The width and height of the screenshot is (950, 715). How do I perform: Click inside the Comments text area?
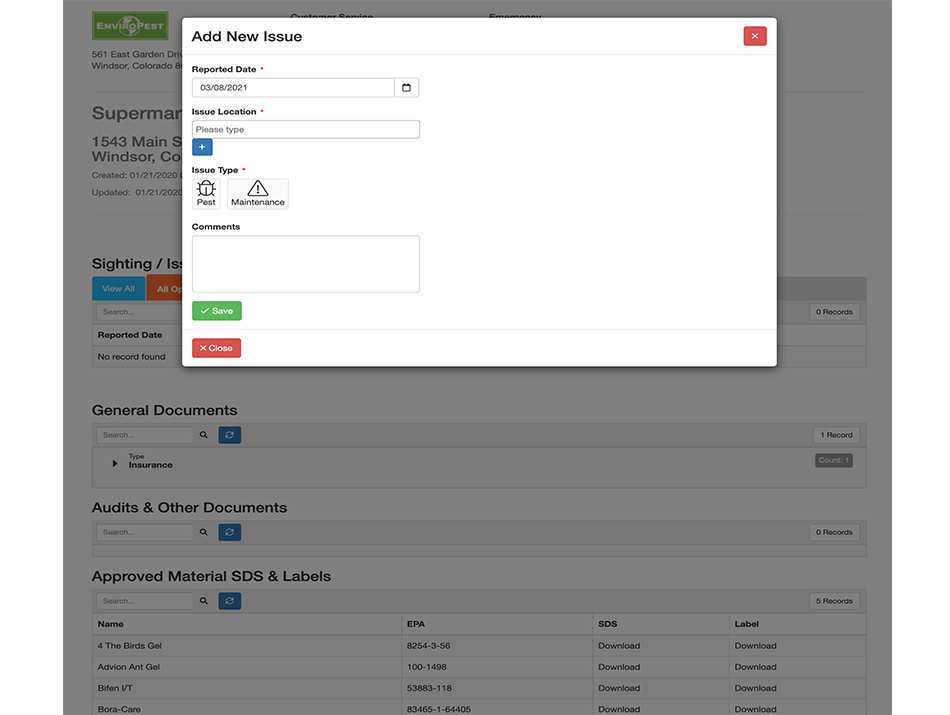(305, 264)
